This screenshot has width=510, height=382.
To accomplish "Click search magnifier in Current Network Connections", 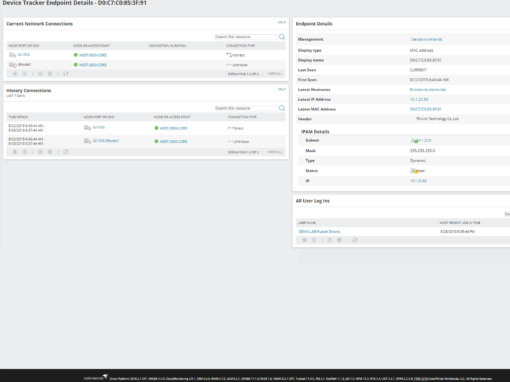I will 282,37.
